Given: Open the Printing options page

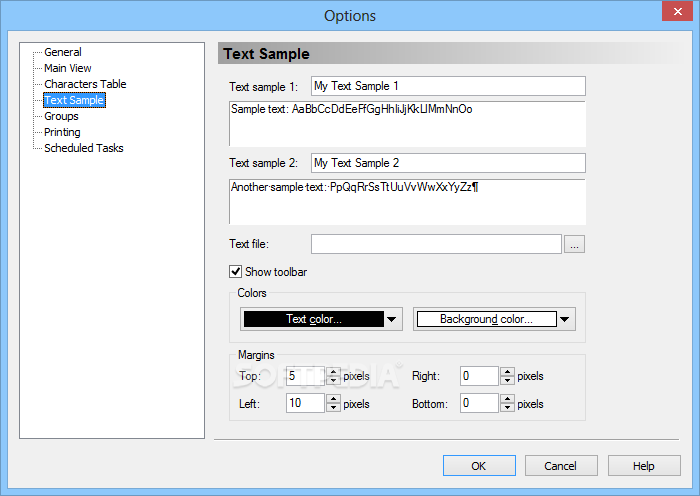Looking at the screenshot, I should click(x=62, y=132).
